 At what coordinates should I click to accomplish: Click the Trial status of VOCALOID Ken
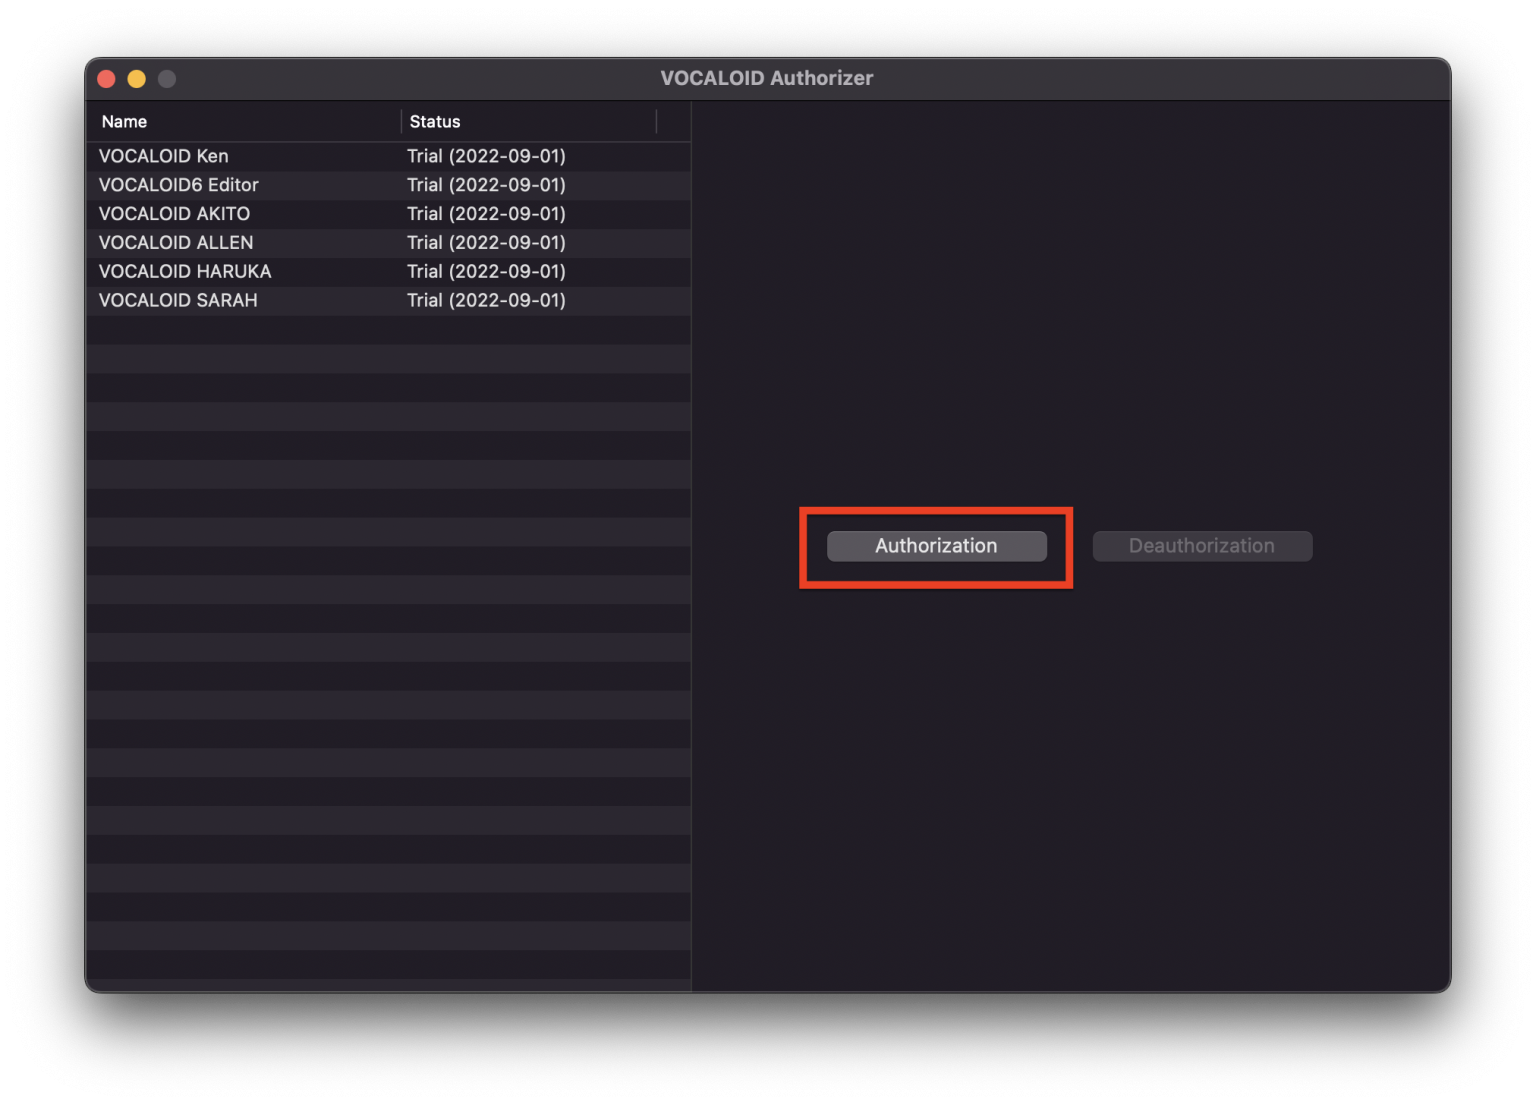(x=486, y=156)
